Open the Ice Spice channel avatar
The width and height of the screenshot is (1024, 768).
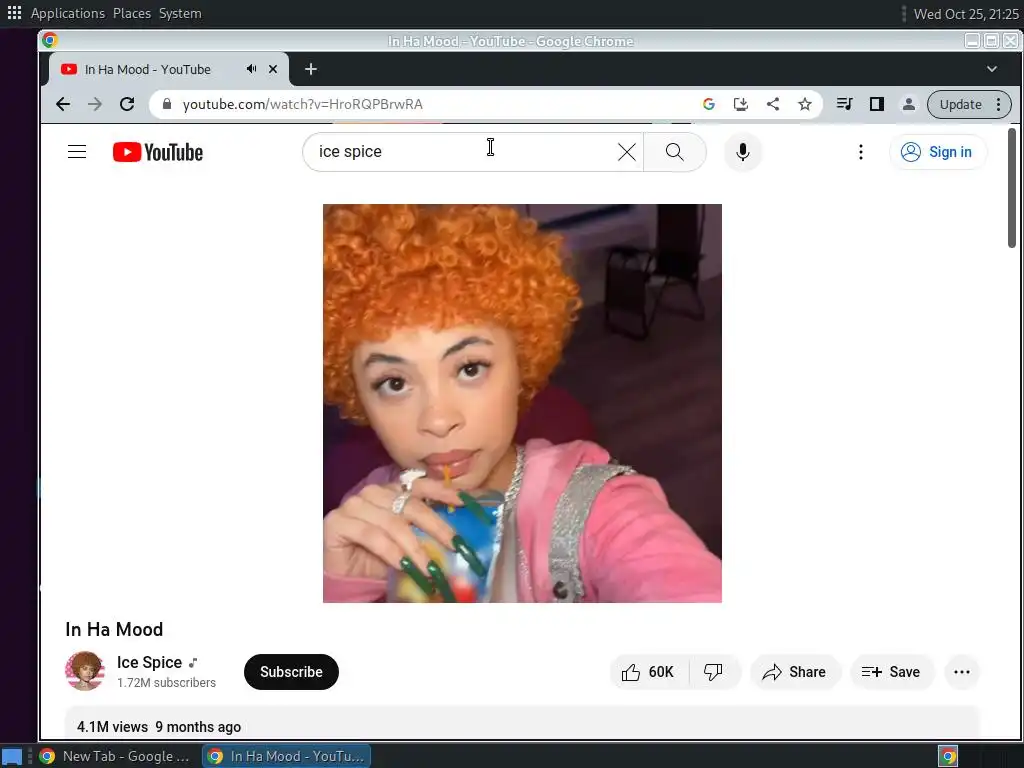[x=85, y=671]
